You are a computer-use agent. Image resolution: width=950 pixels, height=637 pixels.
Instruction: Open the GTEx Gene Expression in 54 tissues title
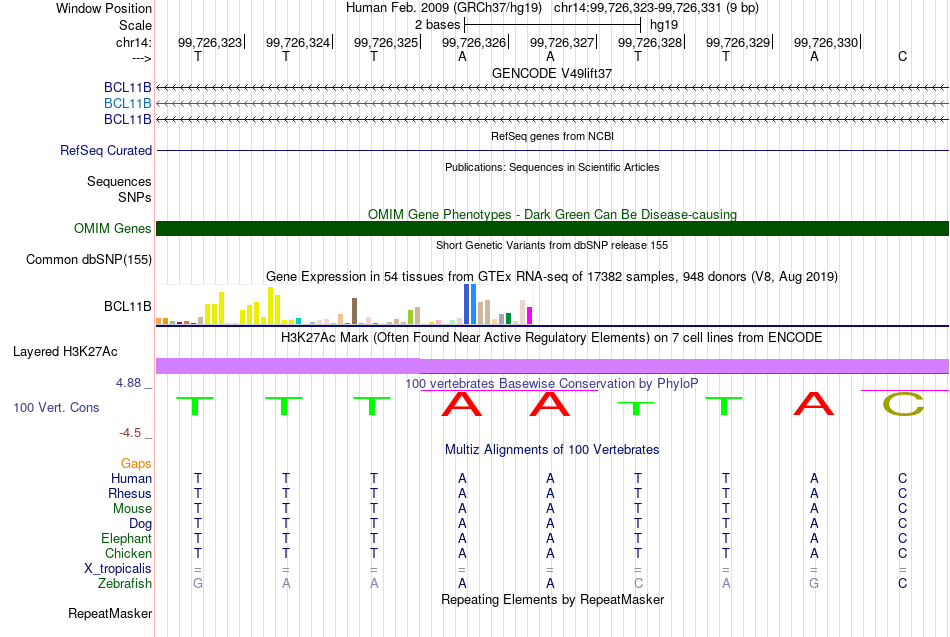[x=552, y=277]
